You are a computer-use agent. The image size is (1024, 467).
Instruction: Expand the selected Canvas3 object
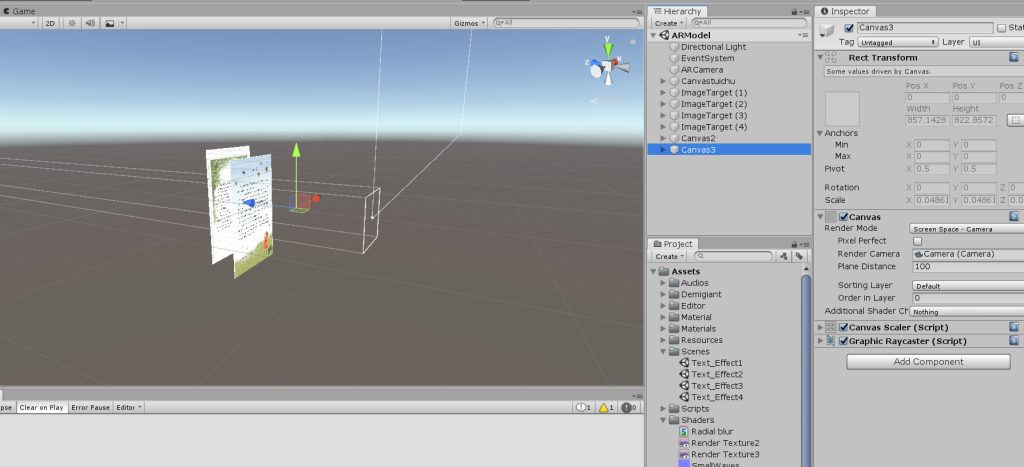664,150
